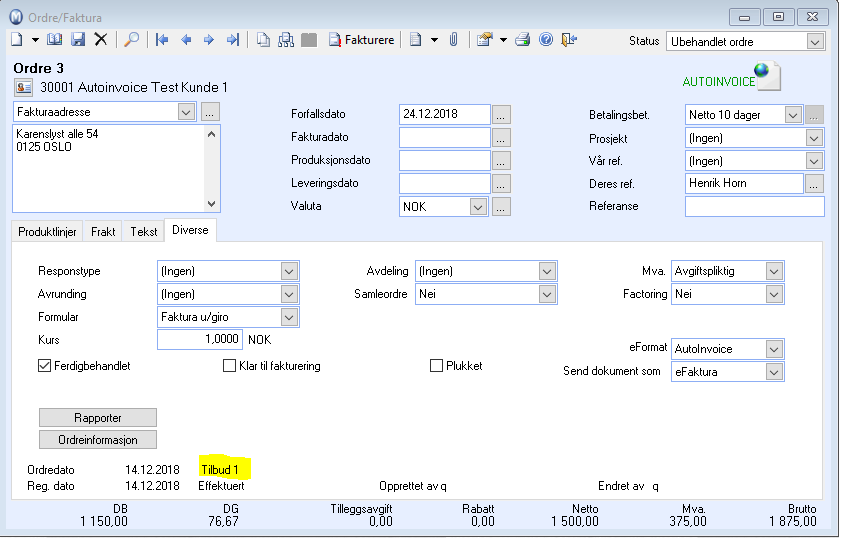Click ellipsis button beside Valuta
The width and height of the screenshot is (842, 544).
click(501, 207)
